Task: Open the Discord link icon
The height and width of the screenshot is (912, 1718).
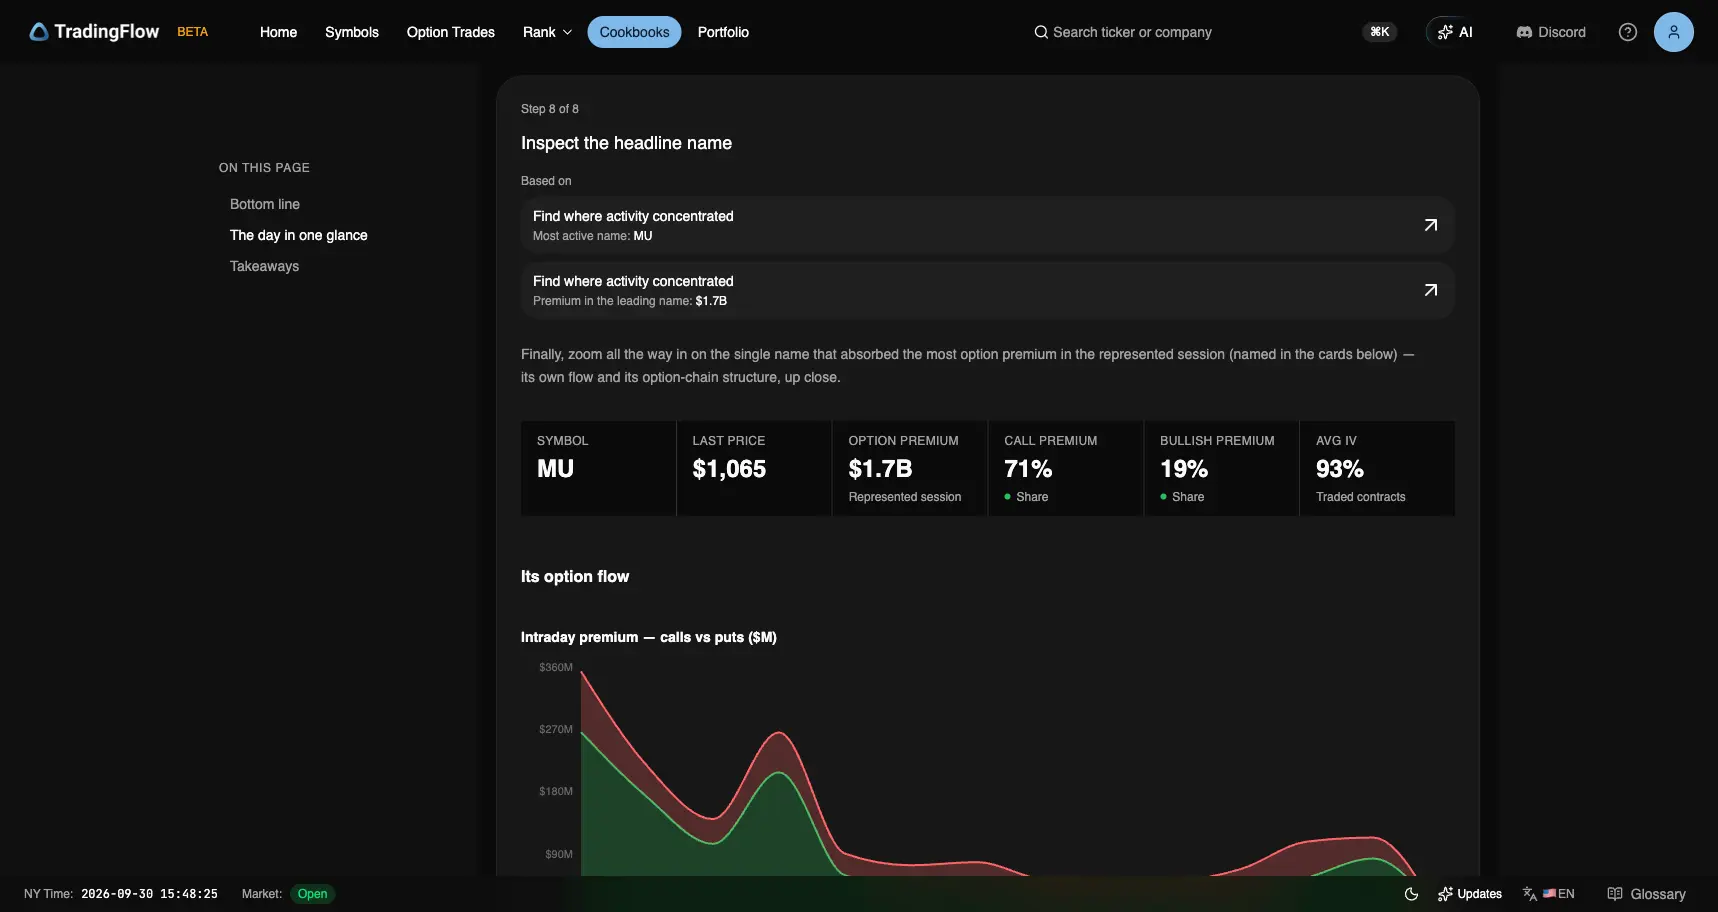Action: 1524,32
